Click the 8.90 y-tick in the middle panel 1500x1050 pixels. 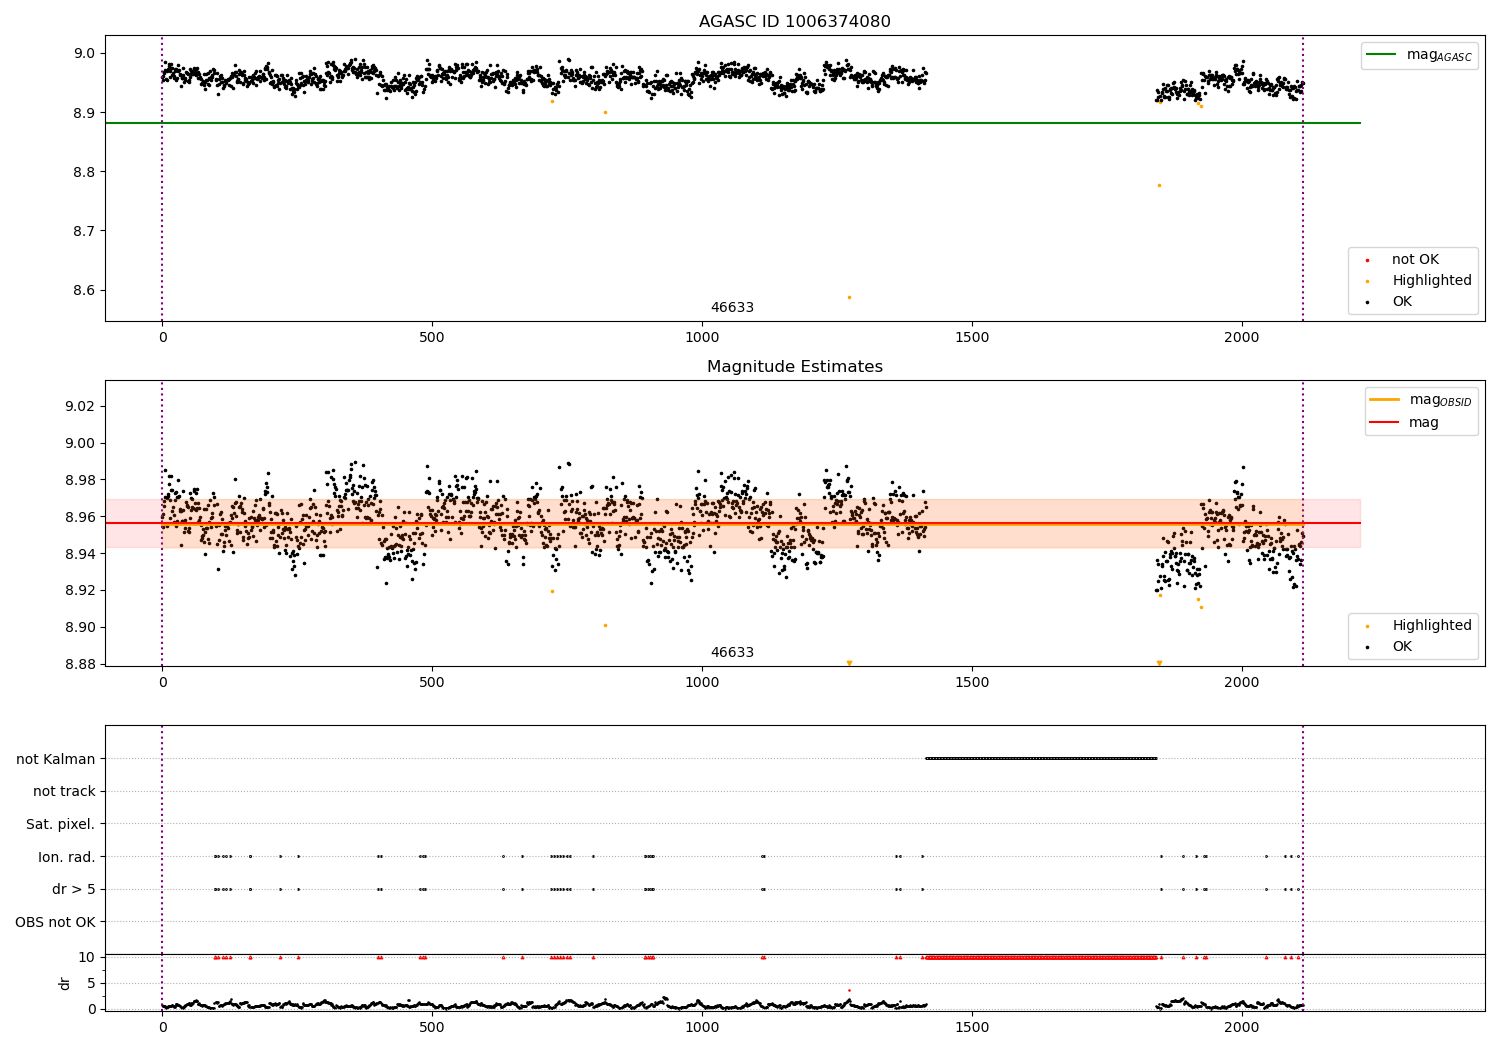click(81, 628)
